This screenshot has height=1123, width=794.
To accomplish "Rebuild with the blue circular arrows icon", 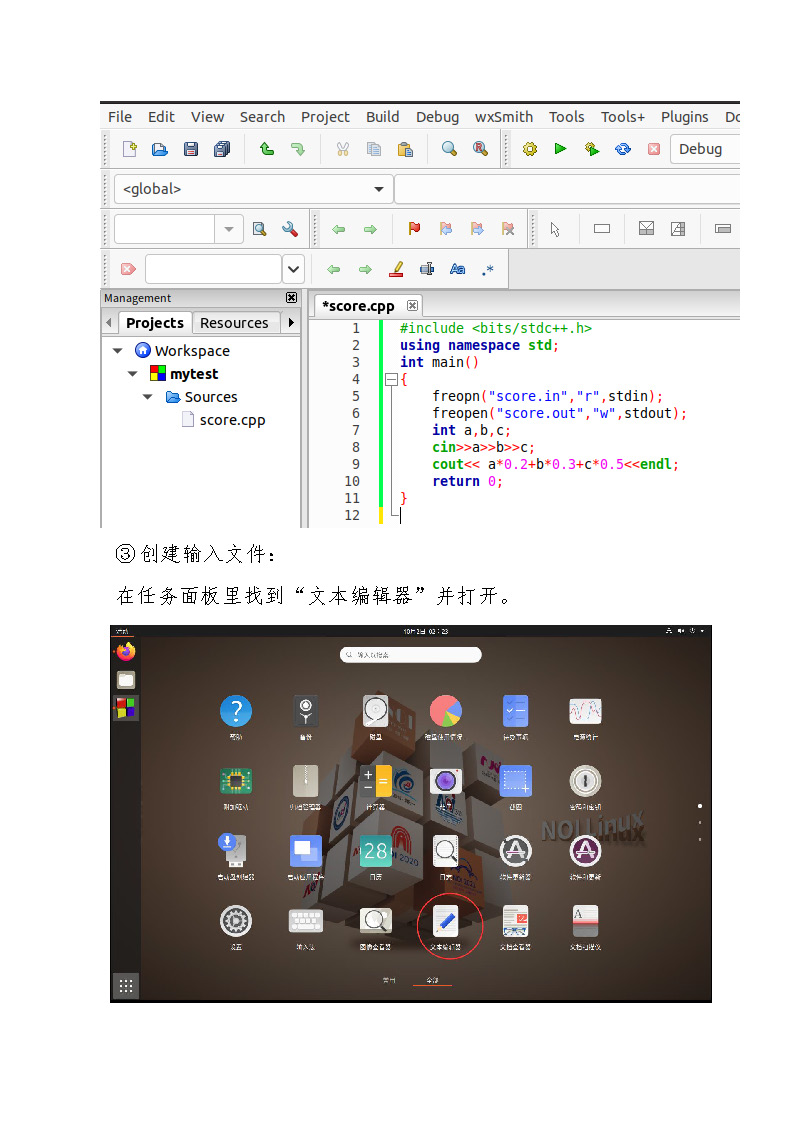I will pyautogui.click(x=623, y=149).
